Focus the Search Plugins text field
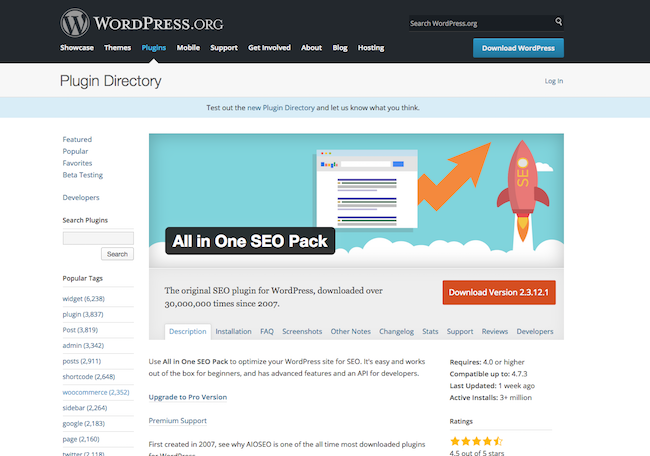The width and height of the screenshot is (650, 456). [98, 238]
